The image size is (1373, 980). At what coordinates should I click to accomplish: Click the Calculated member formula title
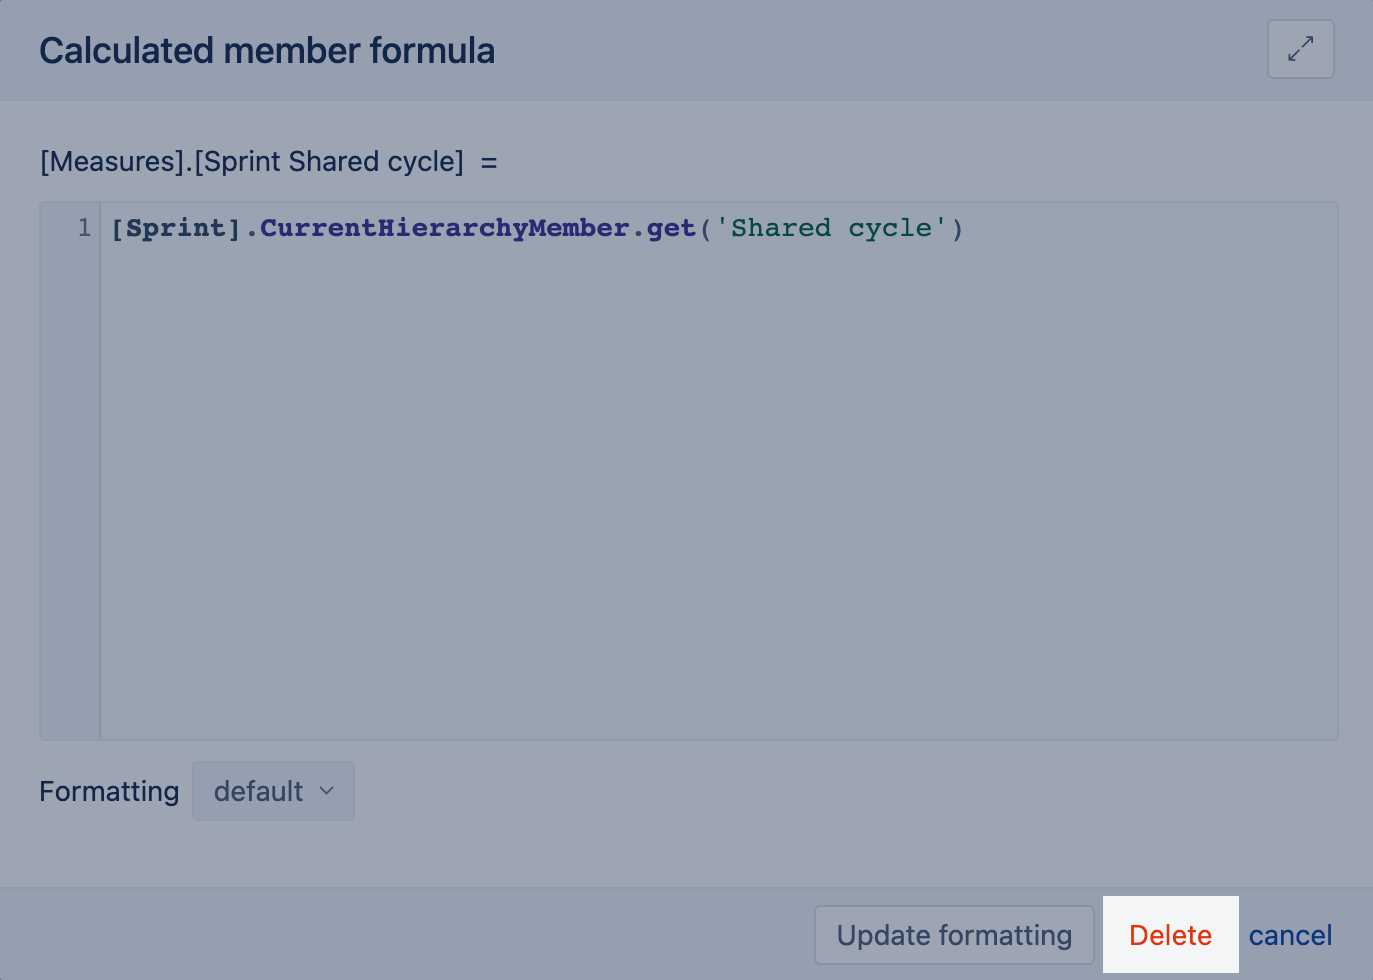click(267, 51)
